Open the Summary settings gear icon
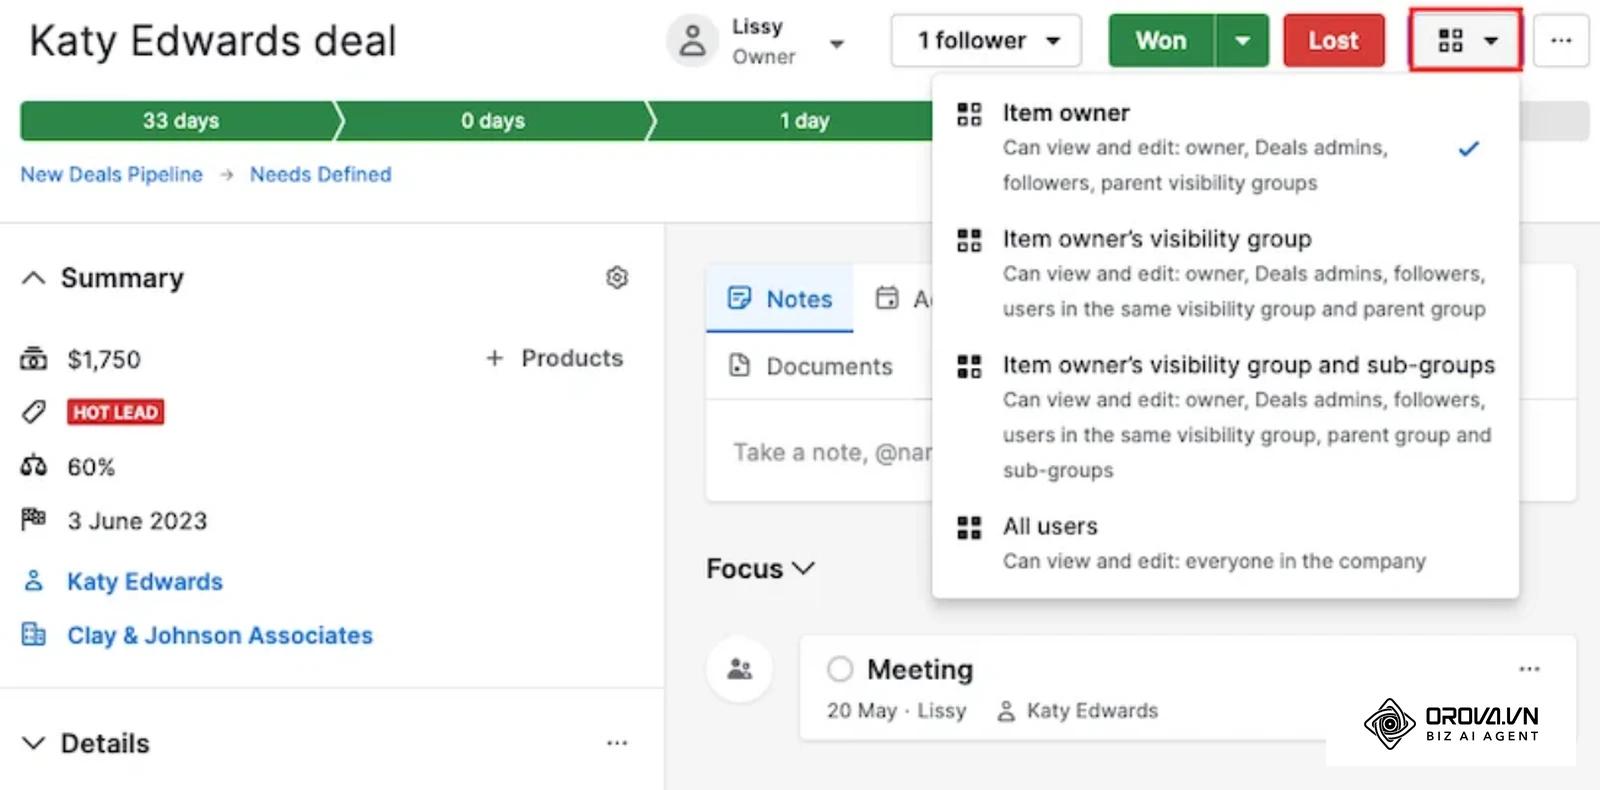The height and width of the screenshot is (790, 1600). 617,277
